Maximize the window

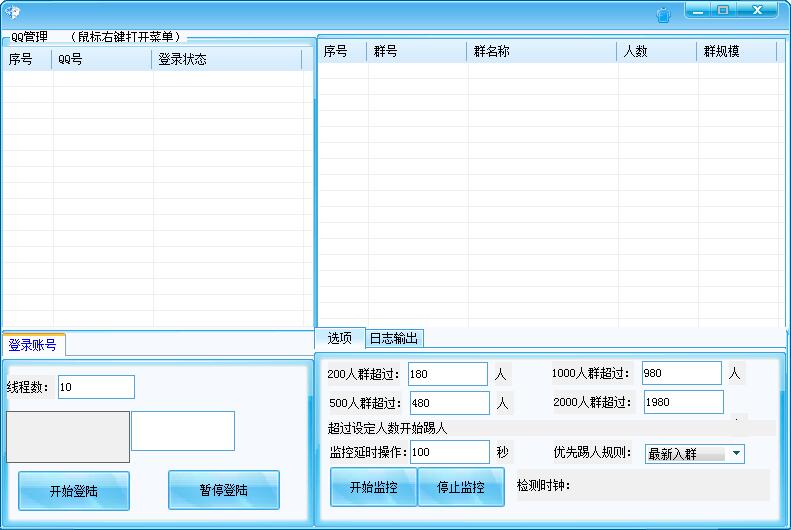723,10
